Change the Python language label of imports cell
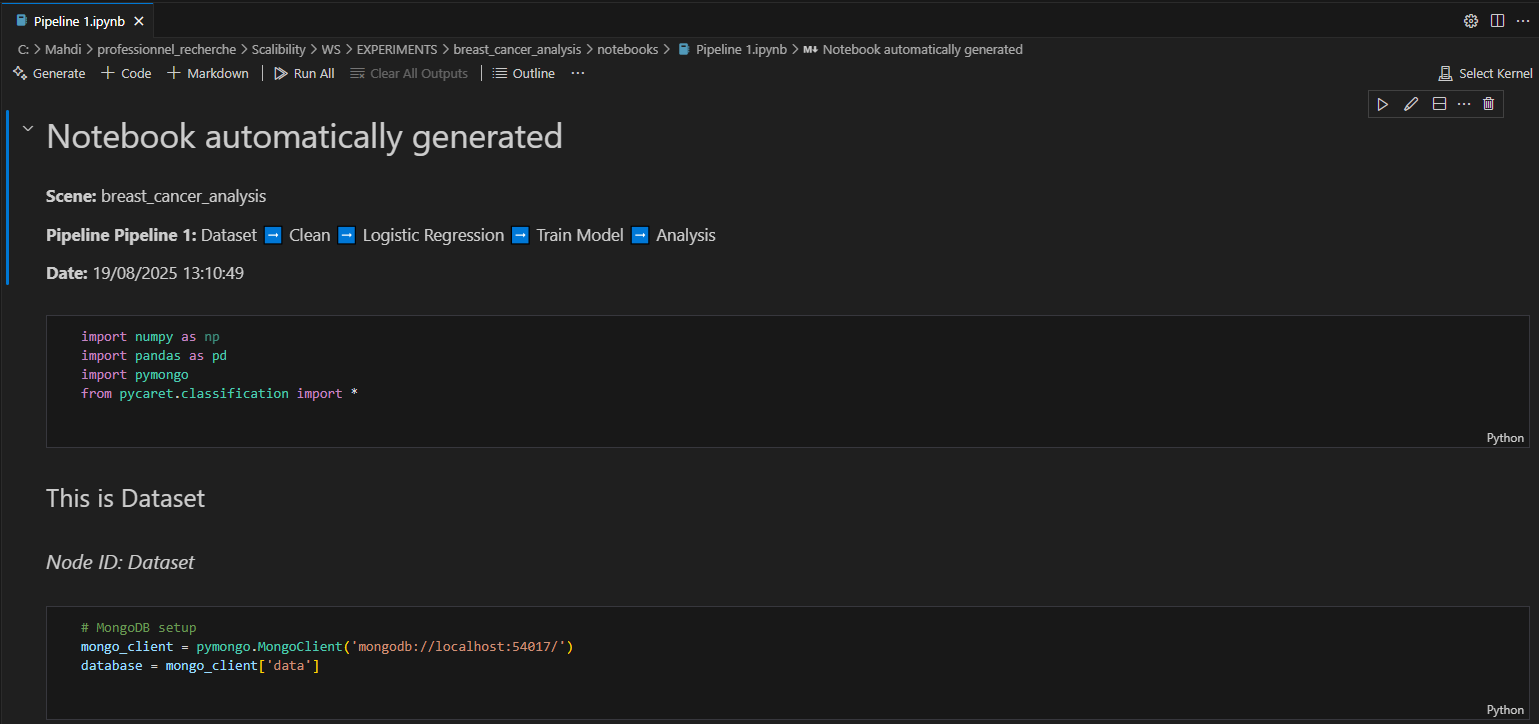This screenshot has width=1539, height=724. tap(1505, 437)
